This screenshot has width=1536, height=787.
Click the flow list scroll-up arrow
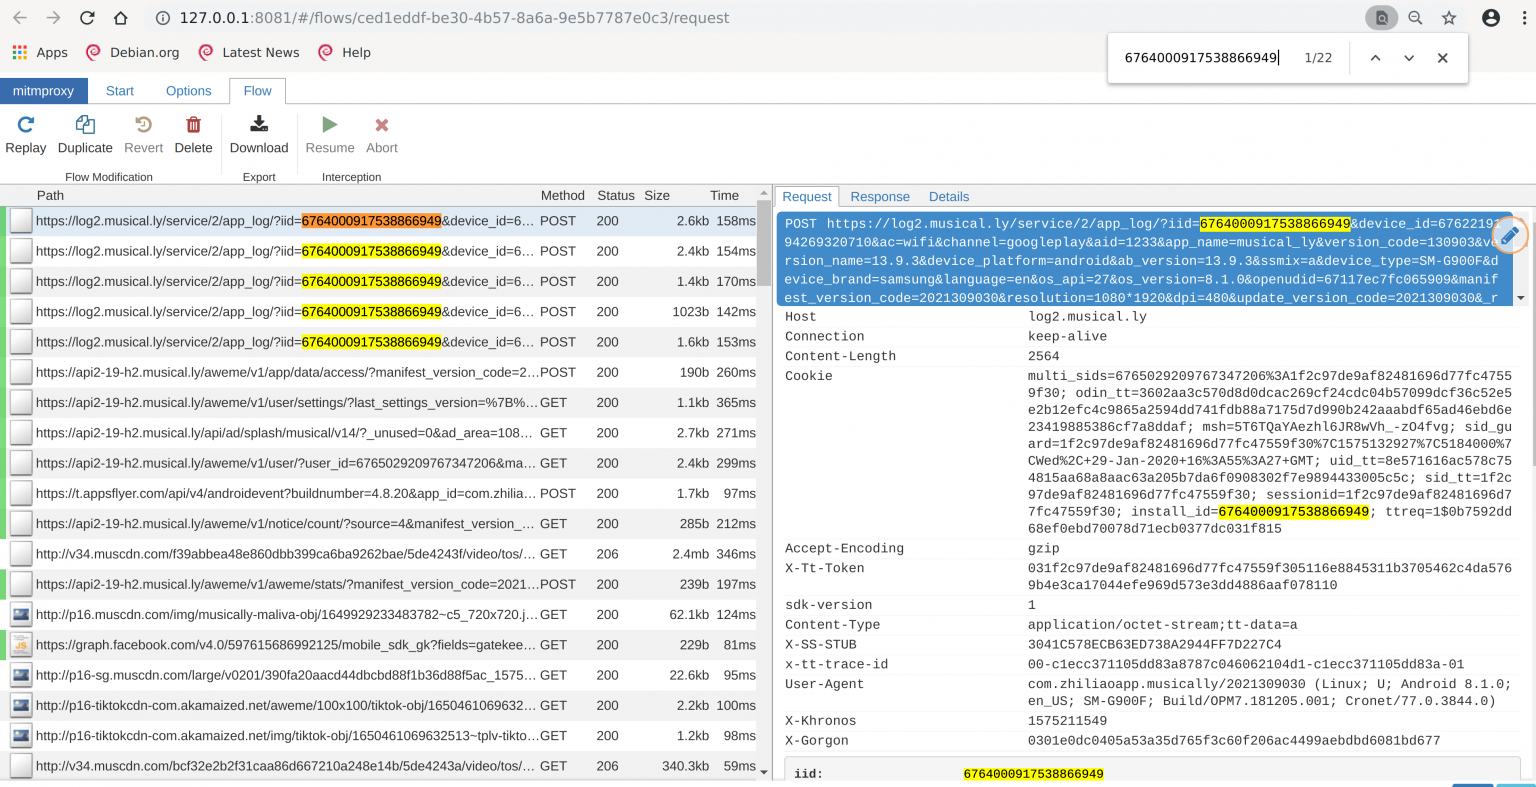pyautogui.click(x=764, y=193)
